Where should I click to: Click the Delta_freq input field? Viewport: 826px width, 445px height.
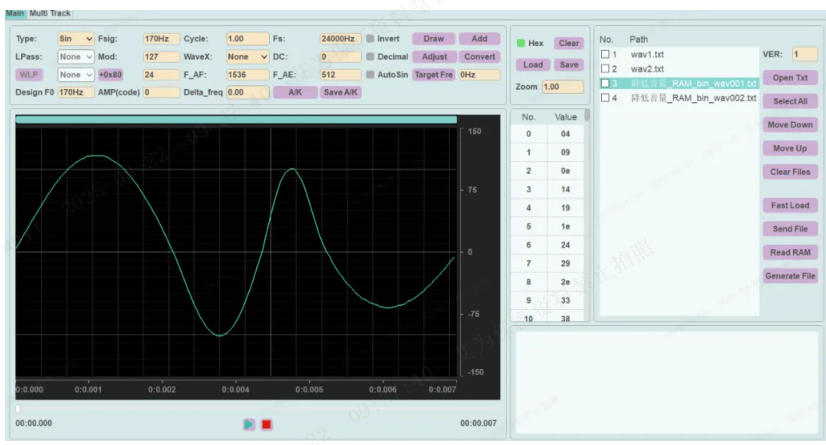tap(247, 92)
